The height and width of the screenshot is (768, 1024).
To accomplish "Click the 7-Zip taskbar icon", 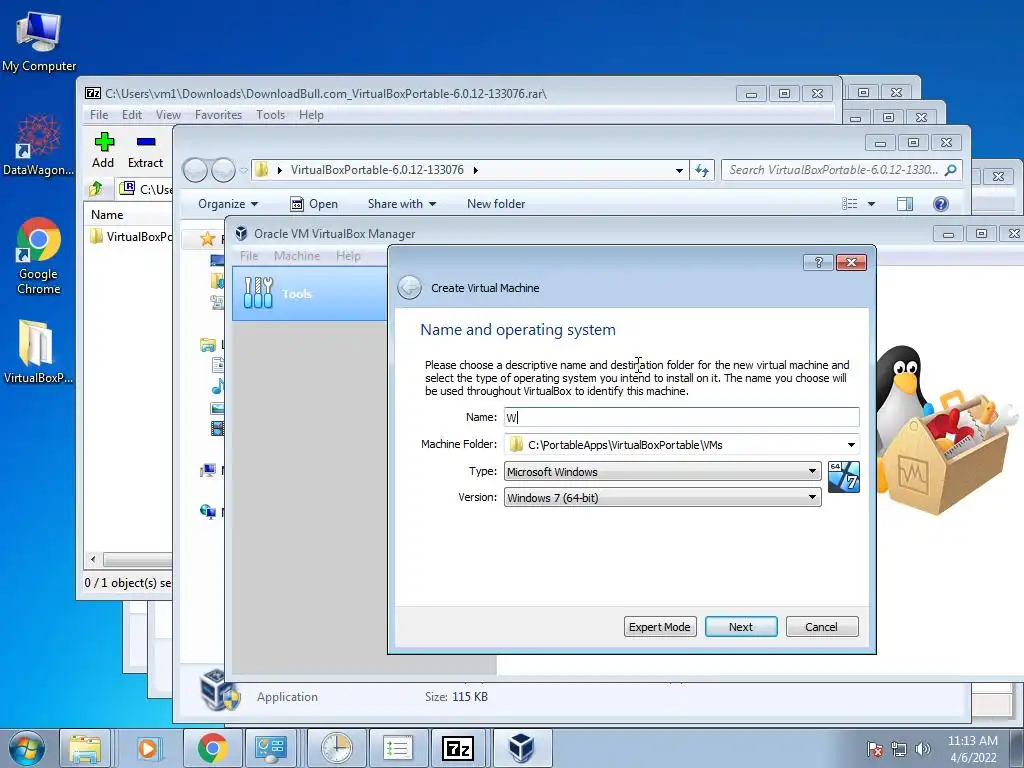I will 458,748.
